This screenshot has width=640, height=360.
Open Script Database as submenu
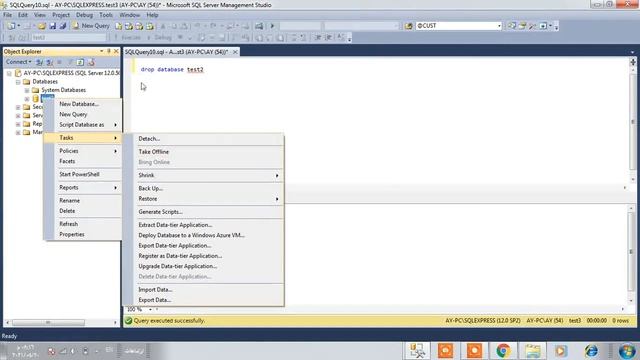83,124
